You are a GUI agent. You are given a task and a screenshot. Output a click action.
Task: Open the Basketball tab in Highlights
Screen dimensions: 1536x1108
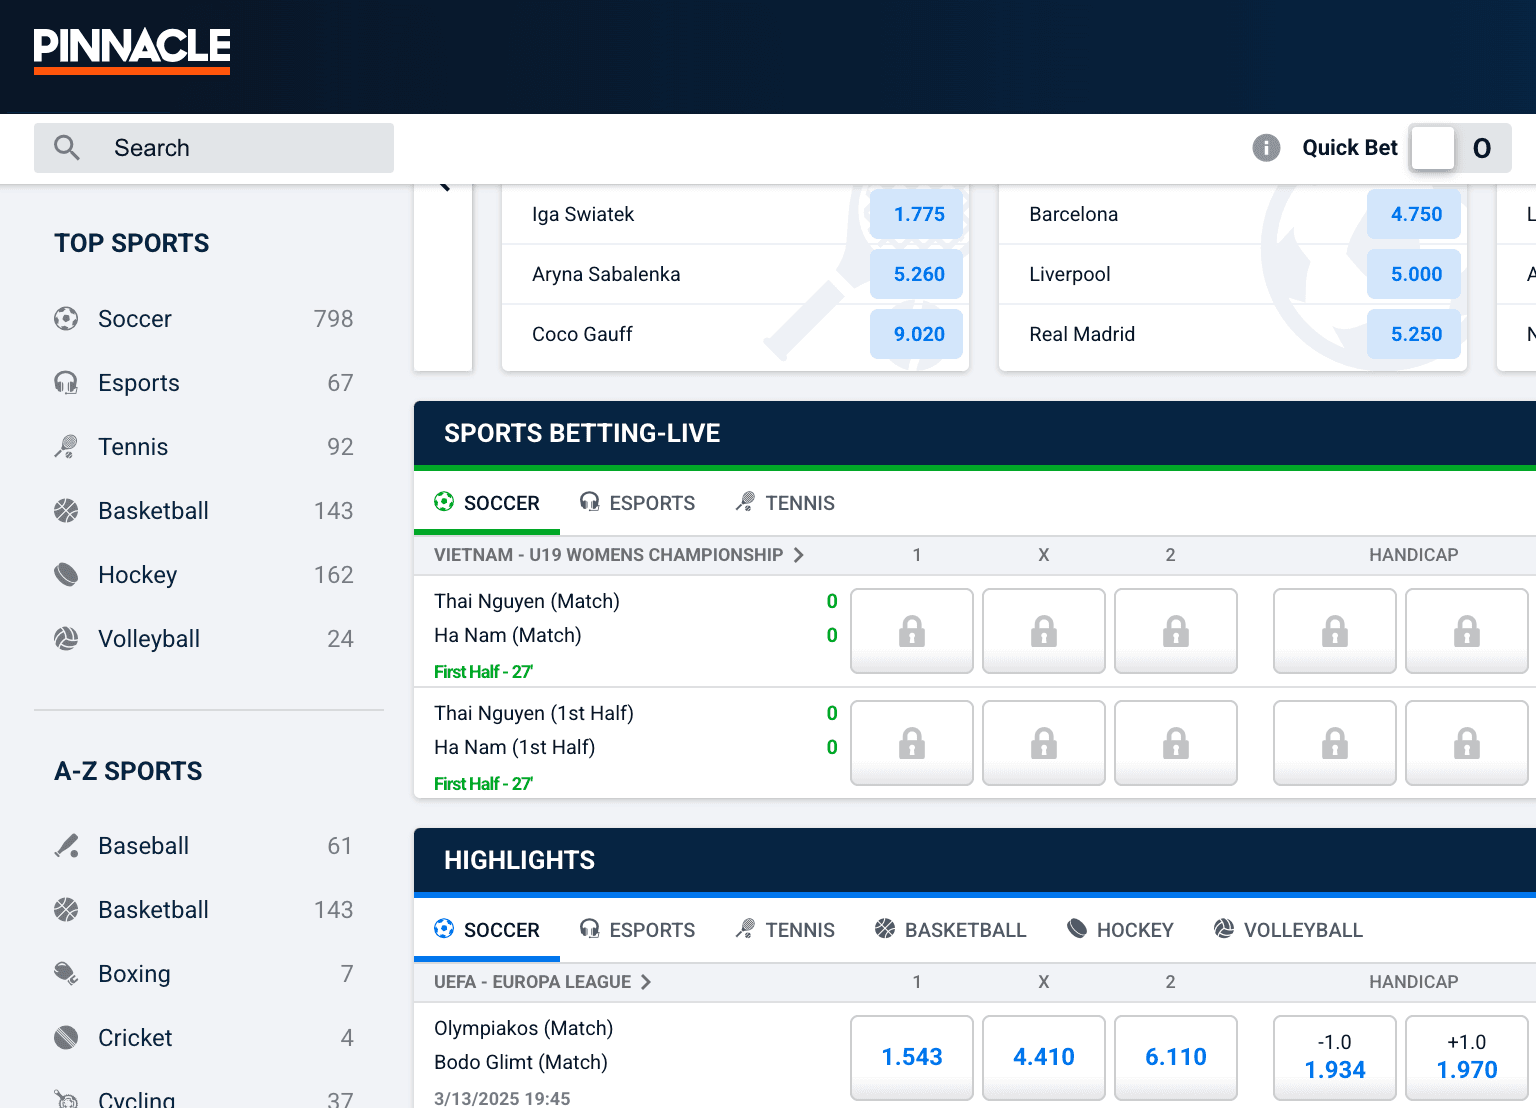[x=950, y=930]
